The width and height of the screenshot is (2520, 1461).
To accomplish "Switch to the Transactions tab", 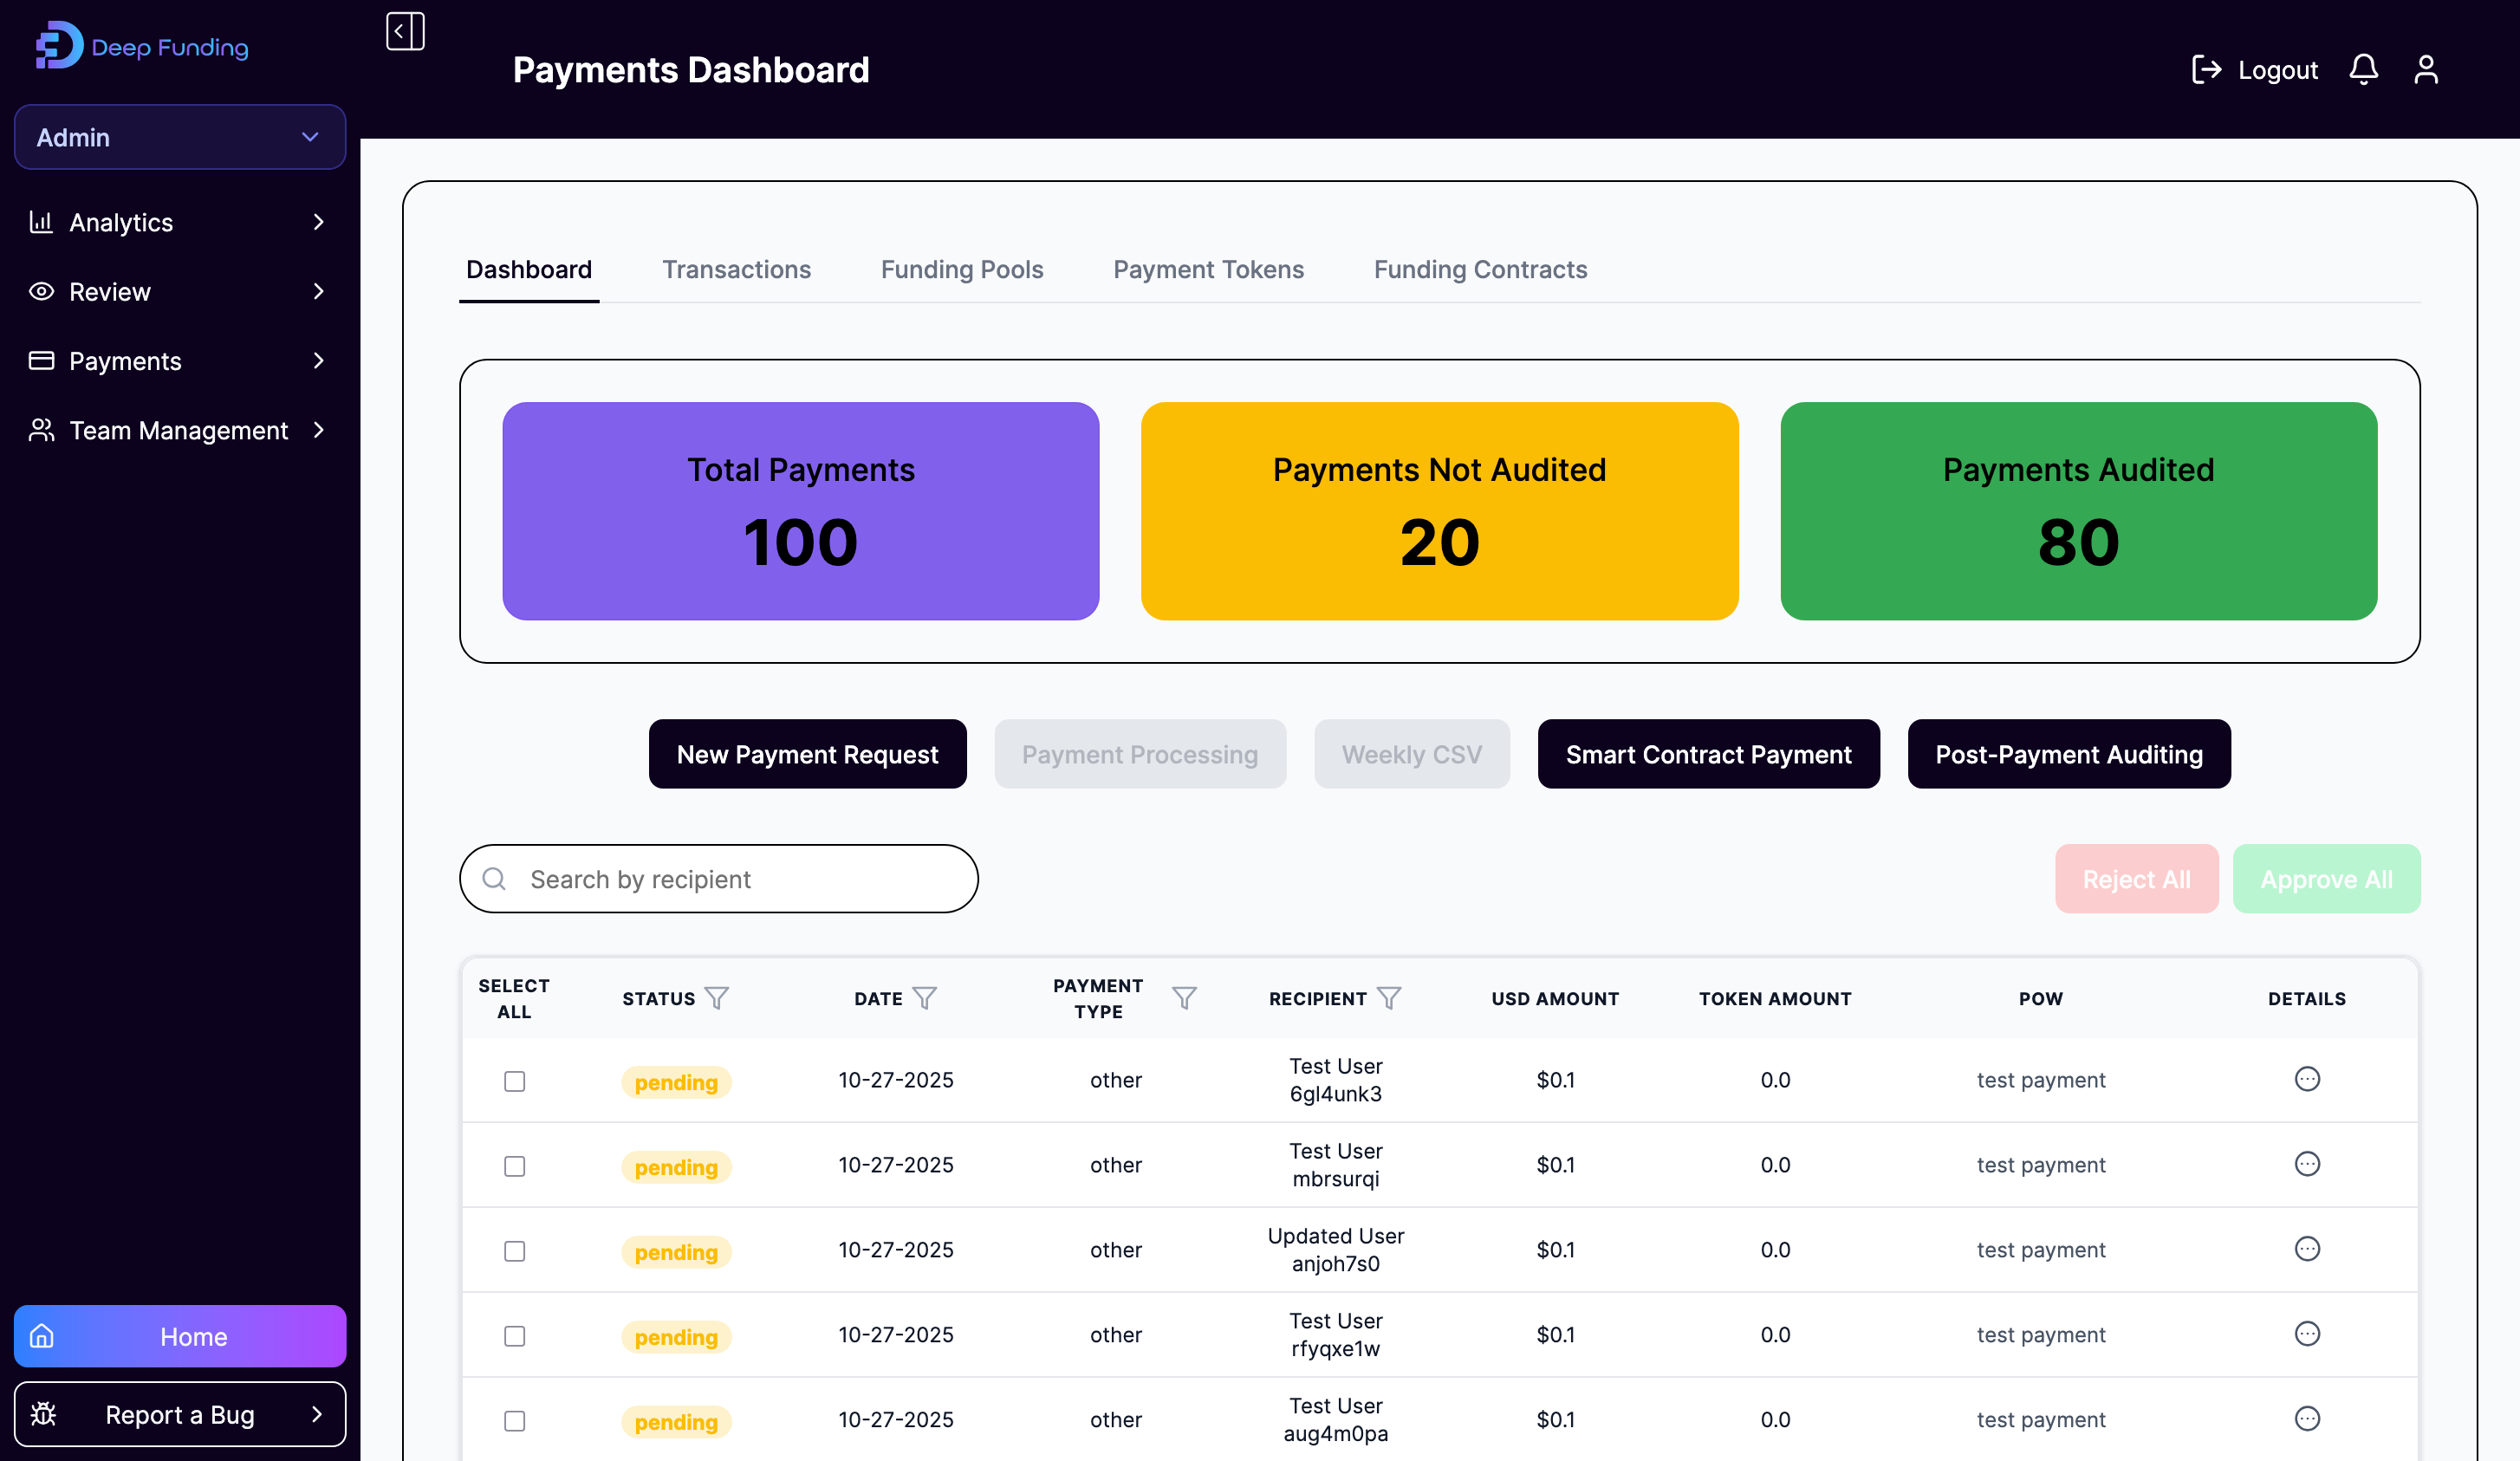I will coord(736,269).
